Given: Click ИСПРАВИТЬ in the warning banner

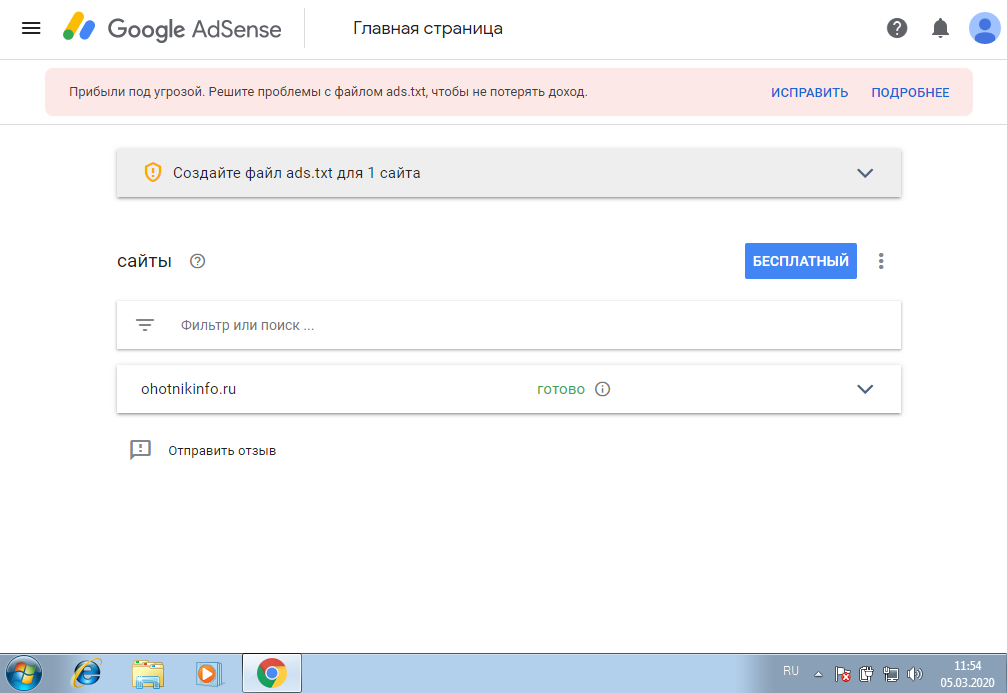Looking at the screenshot, I should 809,92.
